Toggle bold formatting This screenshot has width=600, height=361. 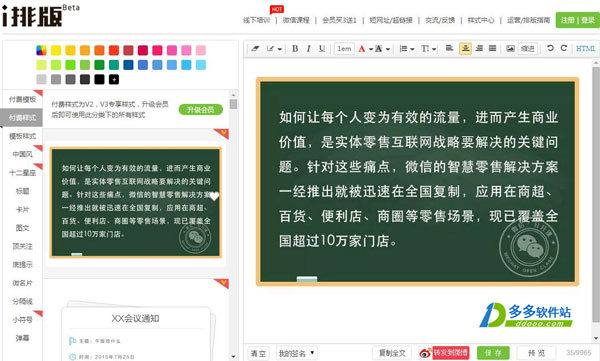tap(295, 49)
